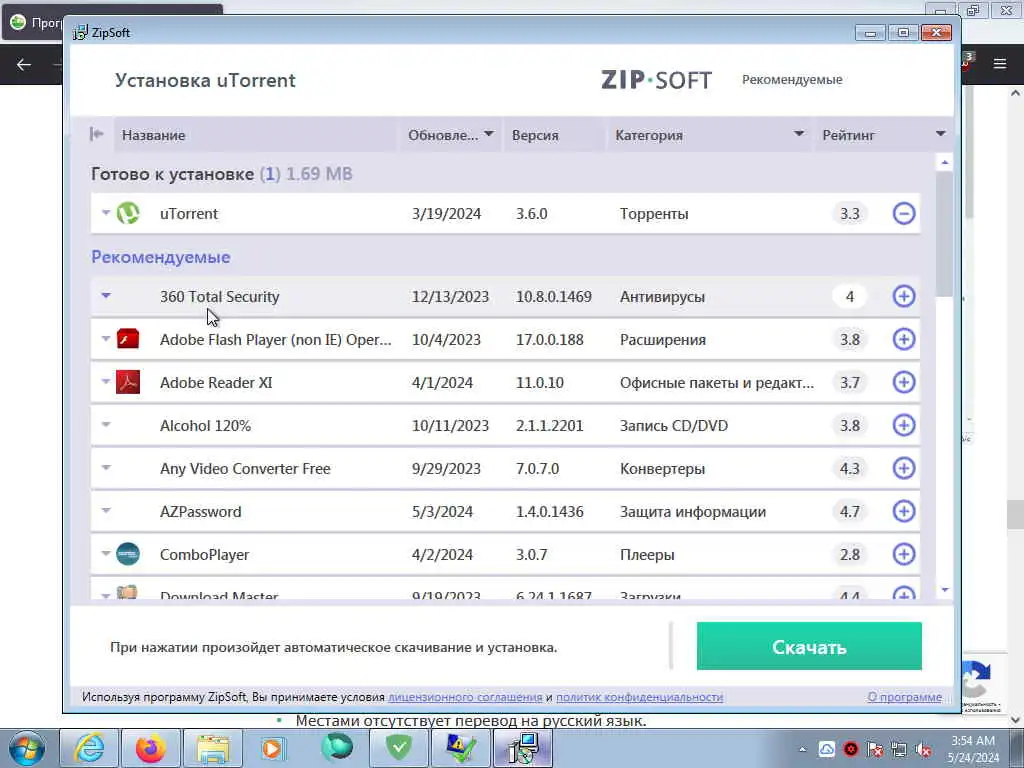Open the О программе link
The image size is (1024, 768).
904,697
